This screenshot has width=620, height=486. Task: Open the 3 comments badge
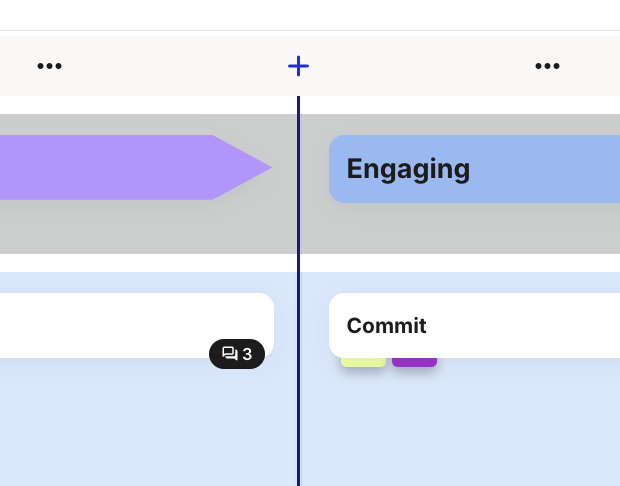237,354
